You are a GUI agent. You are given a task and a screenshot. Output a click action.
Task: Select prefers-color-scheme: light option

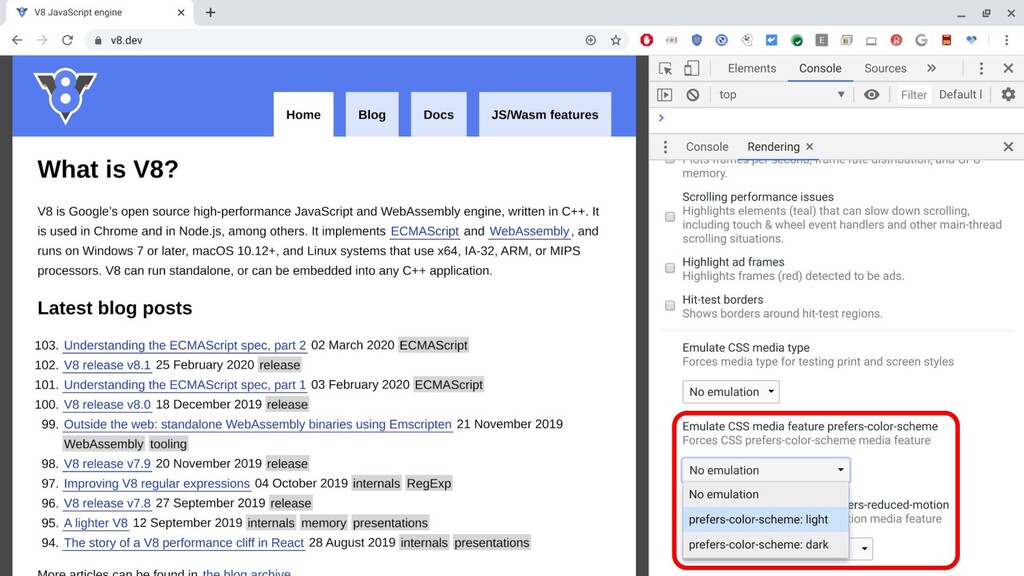click(x=765, y=520)
